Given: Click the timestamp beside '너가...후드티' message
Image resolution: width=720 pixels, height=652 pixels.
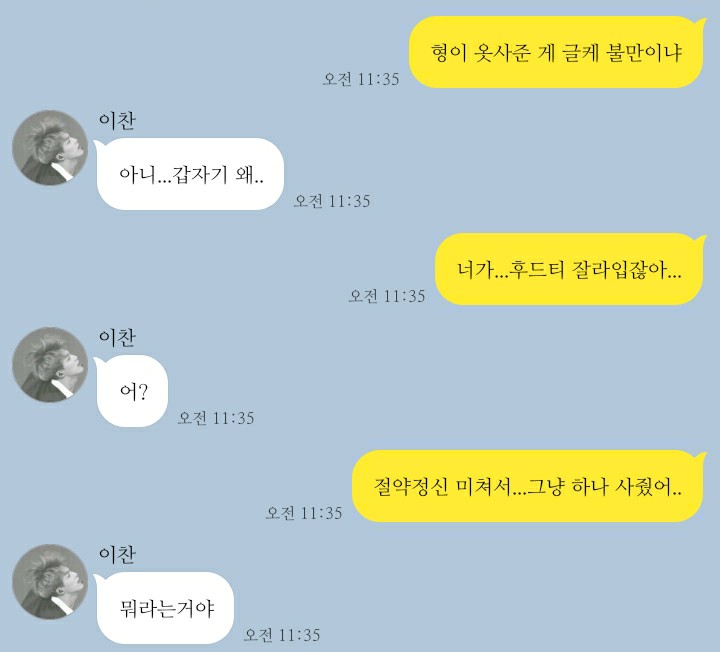Looking at the screenshot, I should tap(387, 296).
